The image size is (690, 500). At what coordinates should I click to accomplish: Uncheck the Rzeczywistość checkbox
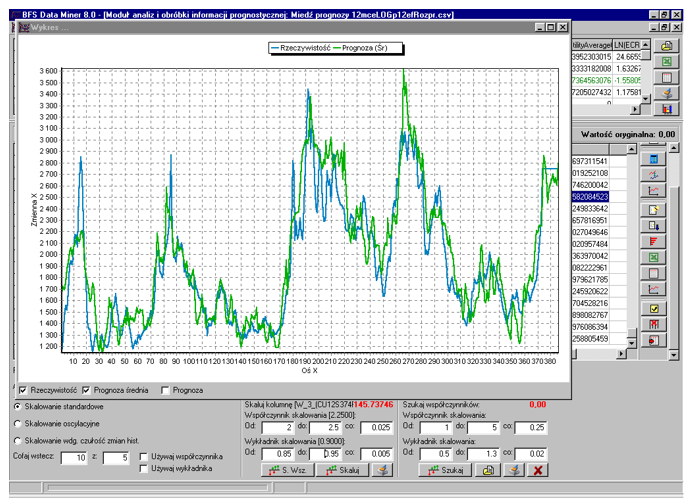point(23,390)
